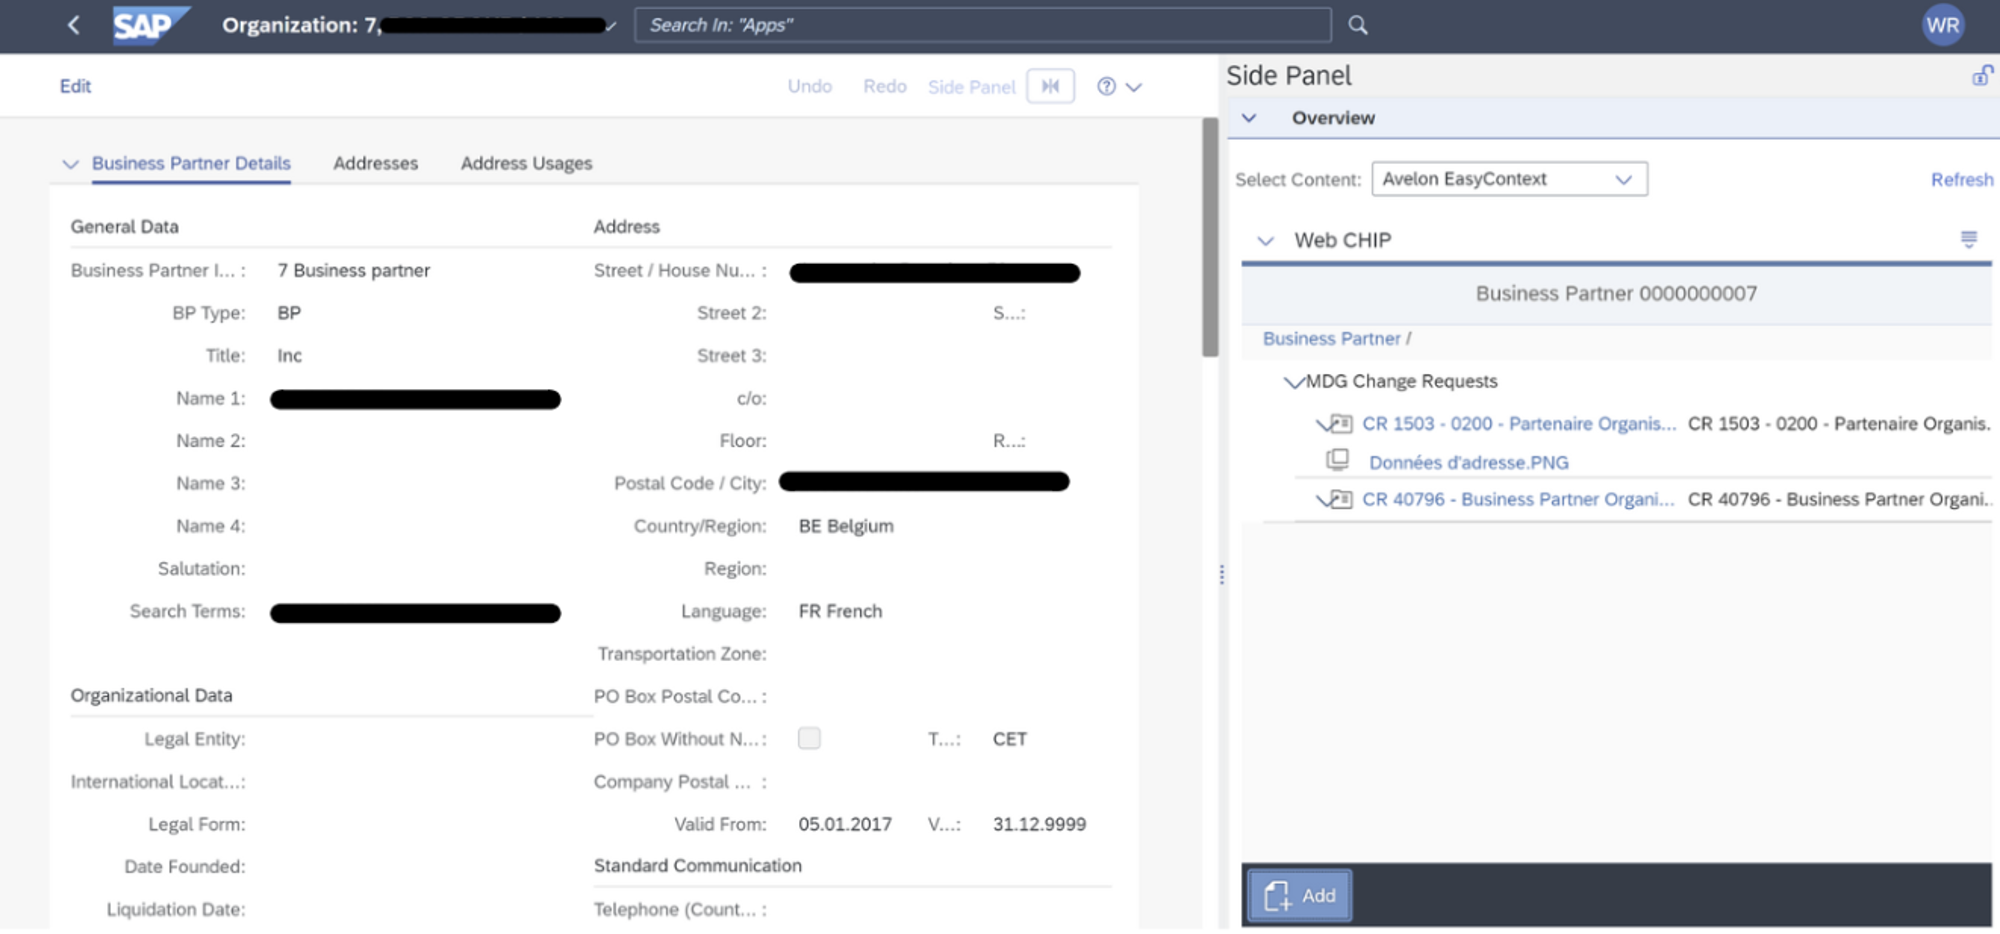
Task: Collapse the MDG Change Requests node
Action: click(1294, 382)
